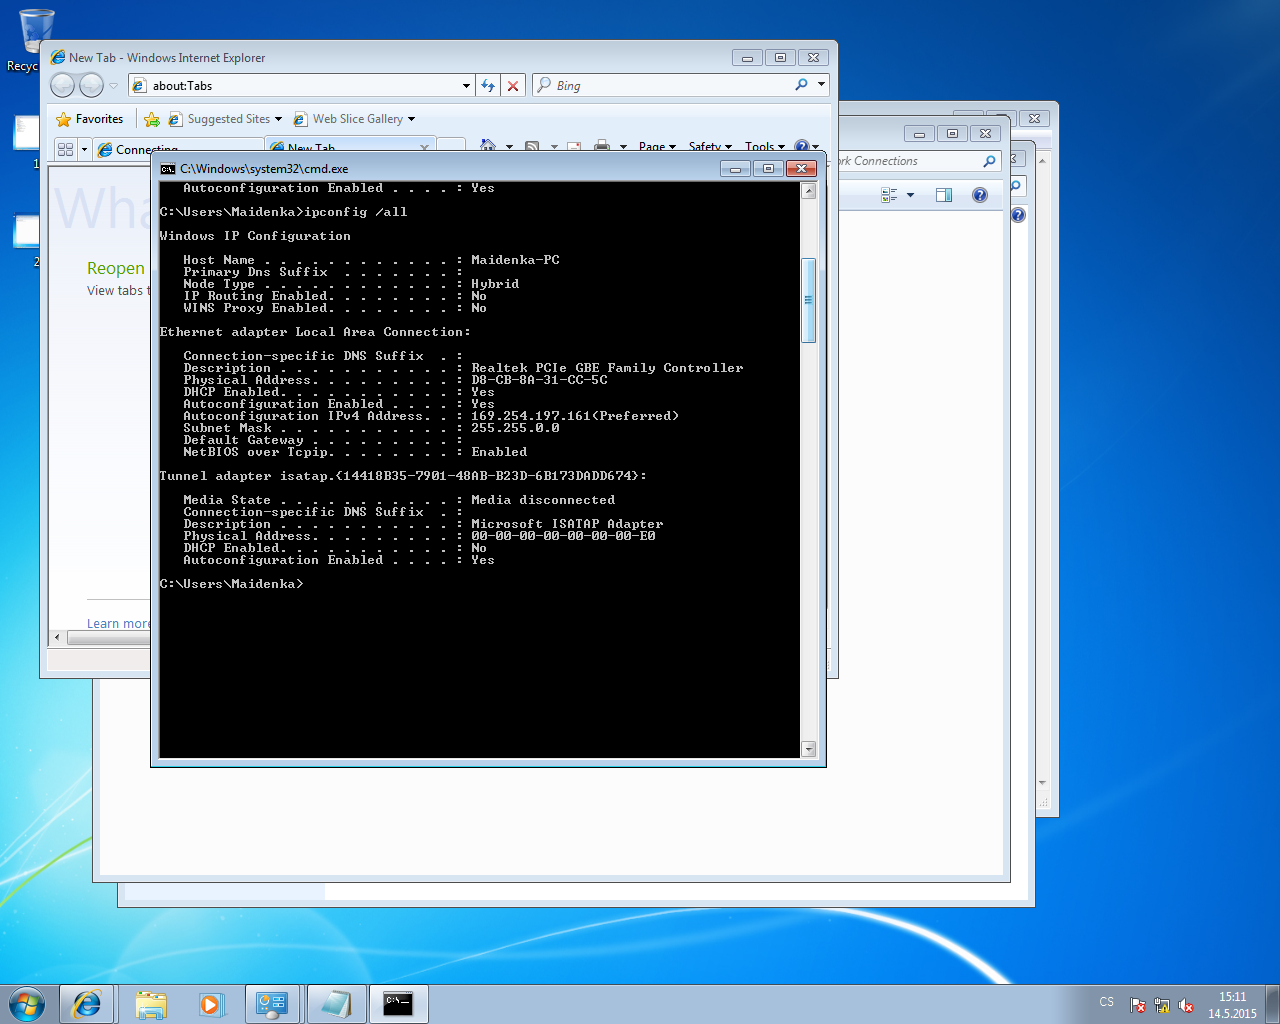Viewport: 1280px width, 1024px height.
Task: Click the Bing search magnifier icon
Action: click(801, 85)
